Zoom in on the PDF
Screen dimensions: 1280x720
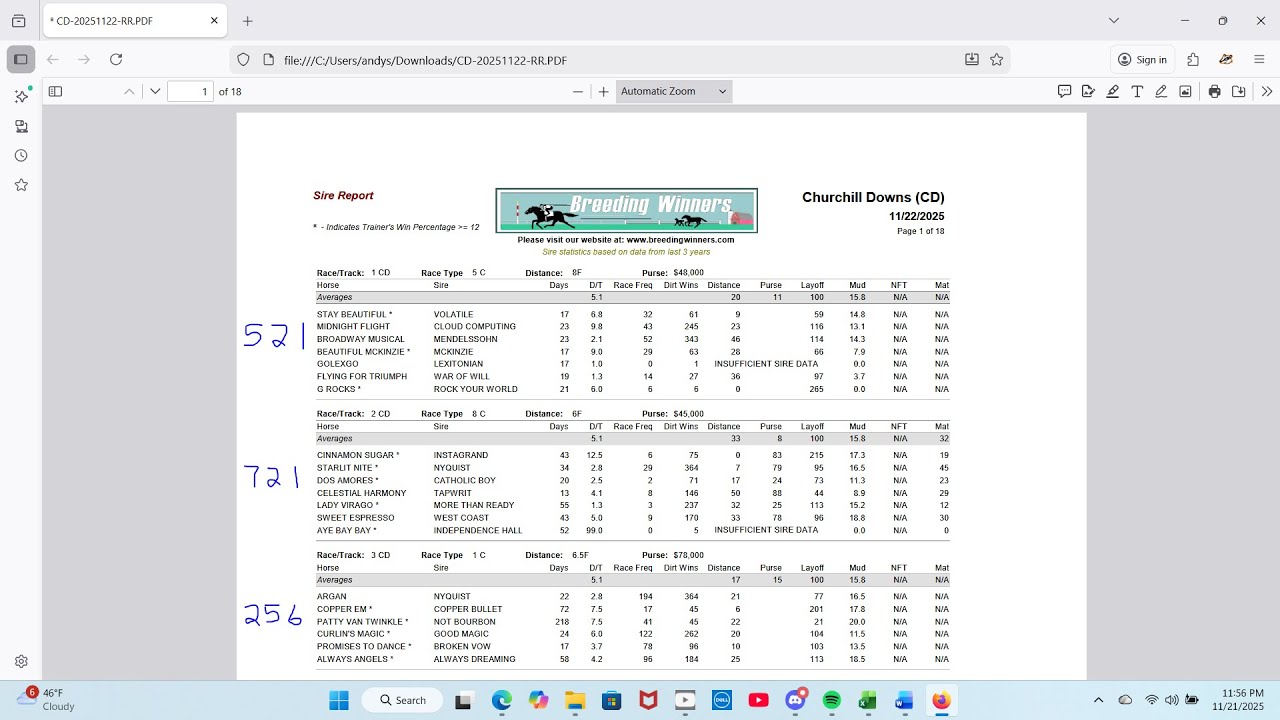pyautogui.click(x=603, y=91)
